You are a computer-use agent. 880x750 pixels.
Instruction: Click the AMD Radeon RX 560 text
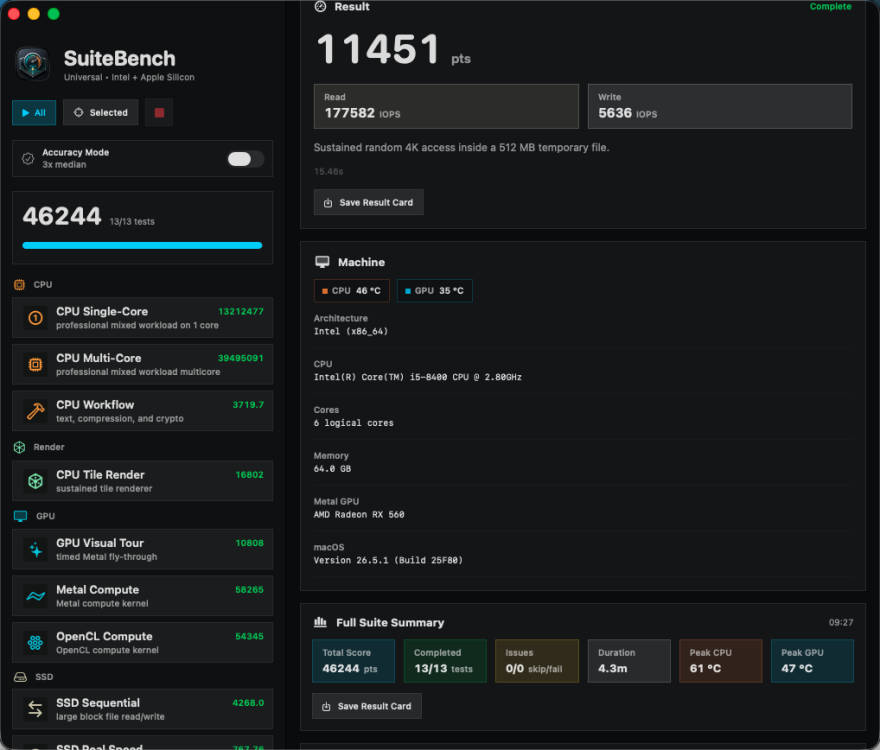[359, 515]
